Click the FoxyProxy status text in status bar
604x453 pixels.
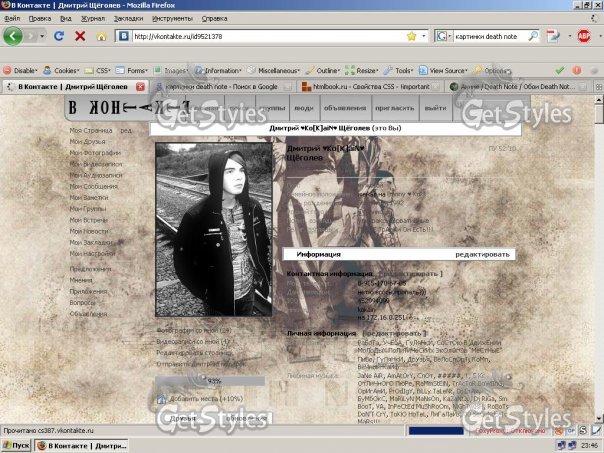click(x=510, y=431)
